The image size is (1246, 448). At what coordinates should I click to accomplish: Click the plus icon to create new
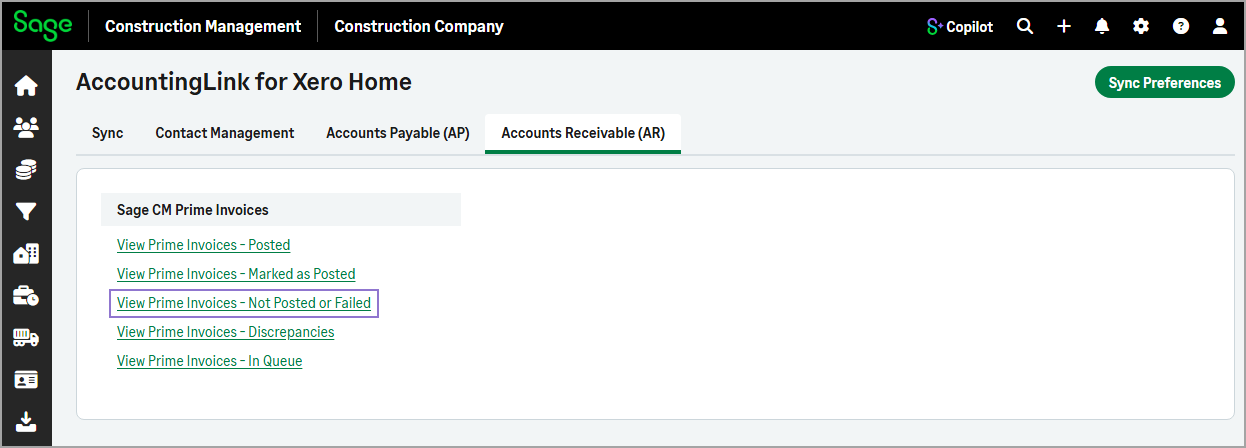pos(1064,27)
